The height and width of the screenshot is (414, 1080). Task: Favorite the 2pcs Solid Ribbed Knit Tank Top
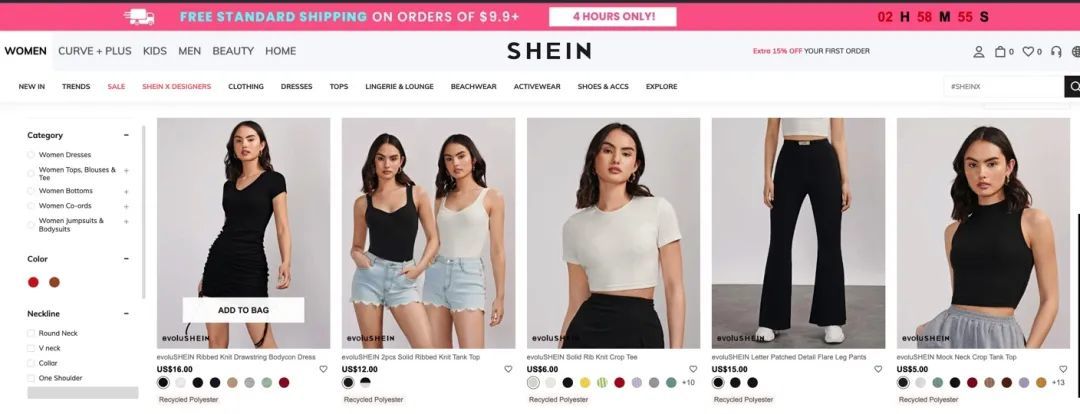[x=508, y=369]
